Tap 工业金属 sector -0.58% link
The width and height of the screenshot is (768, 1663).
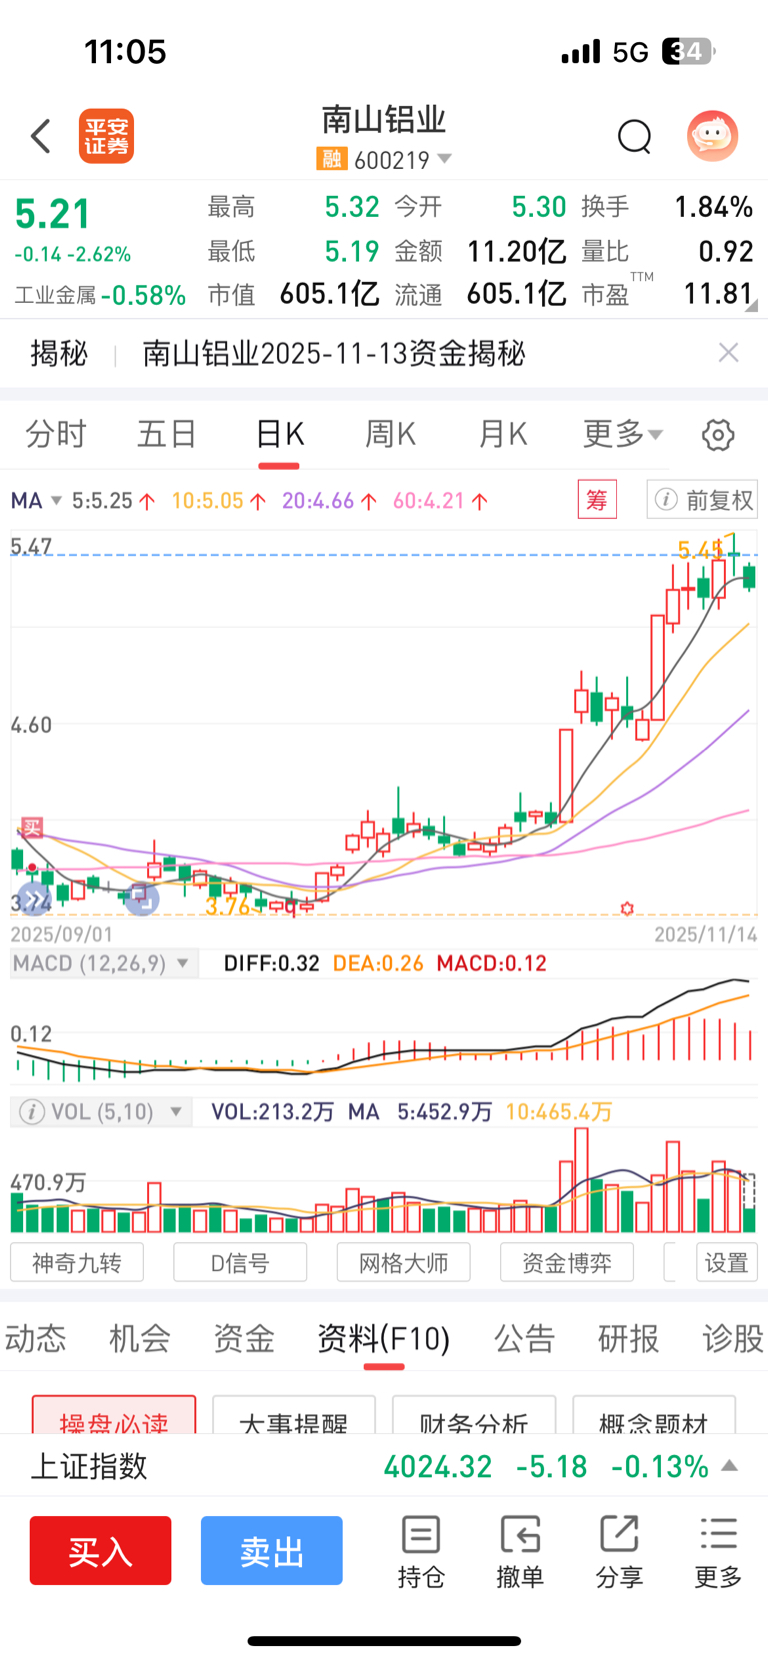(100, 295)
